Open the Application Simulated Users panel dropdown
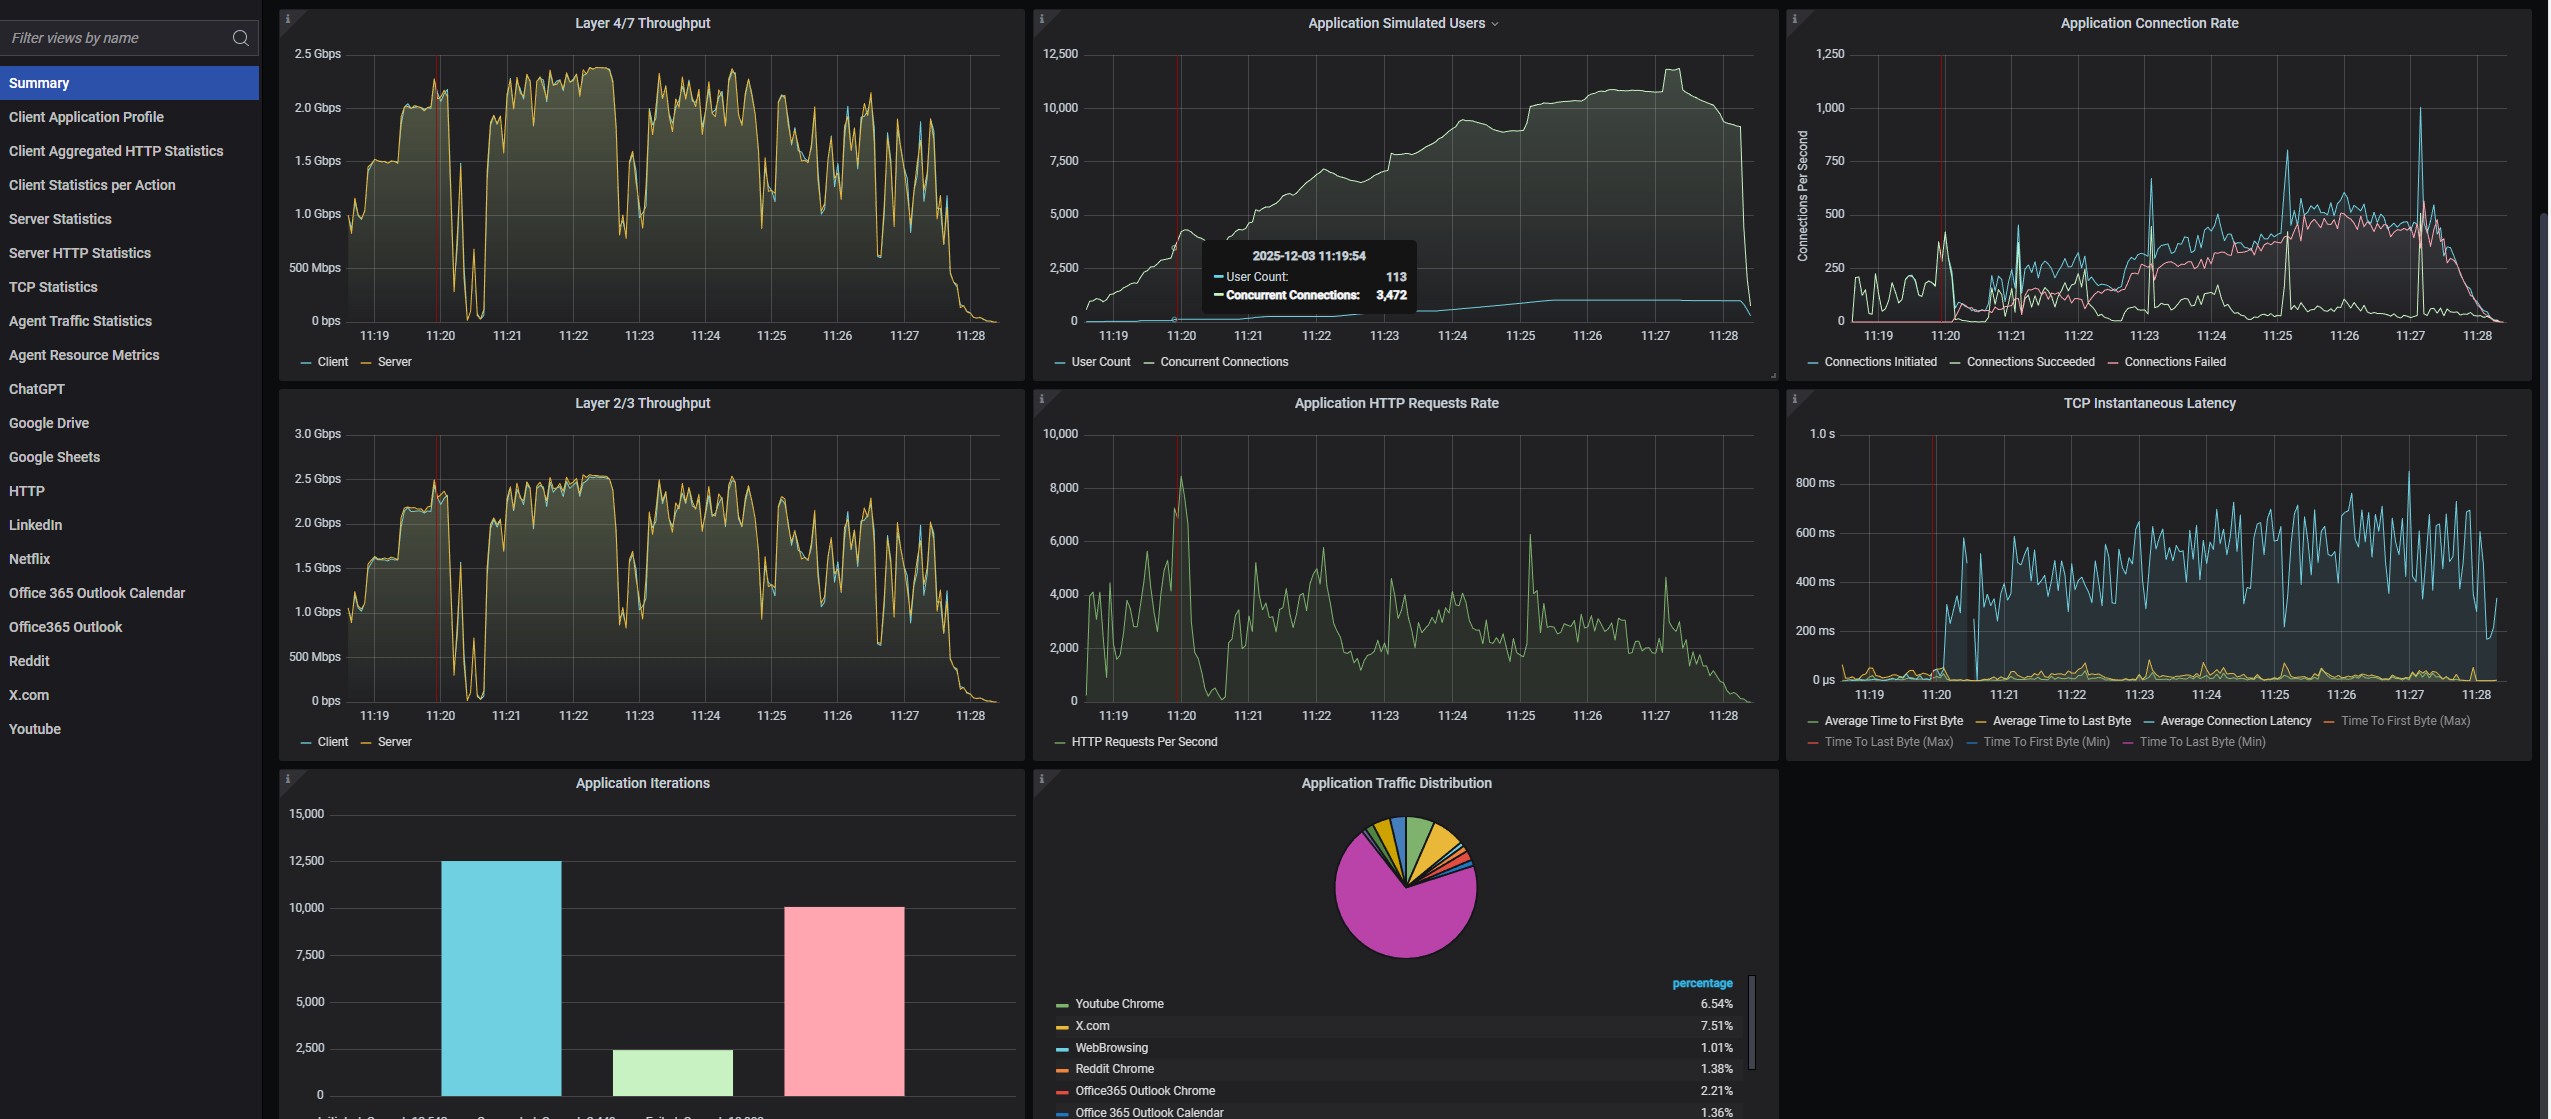 click(x=1495, y=24)
